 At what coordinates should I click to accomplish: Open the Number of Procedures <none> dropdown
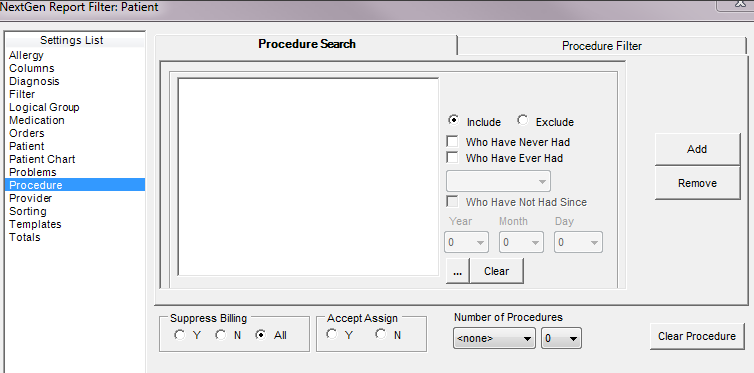(x=494, y=338)
